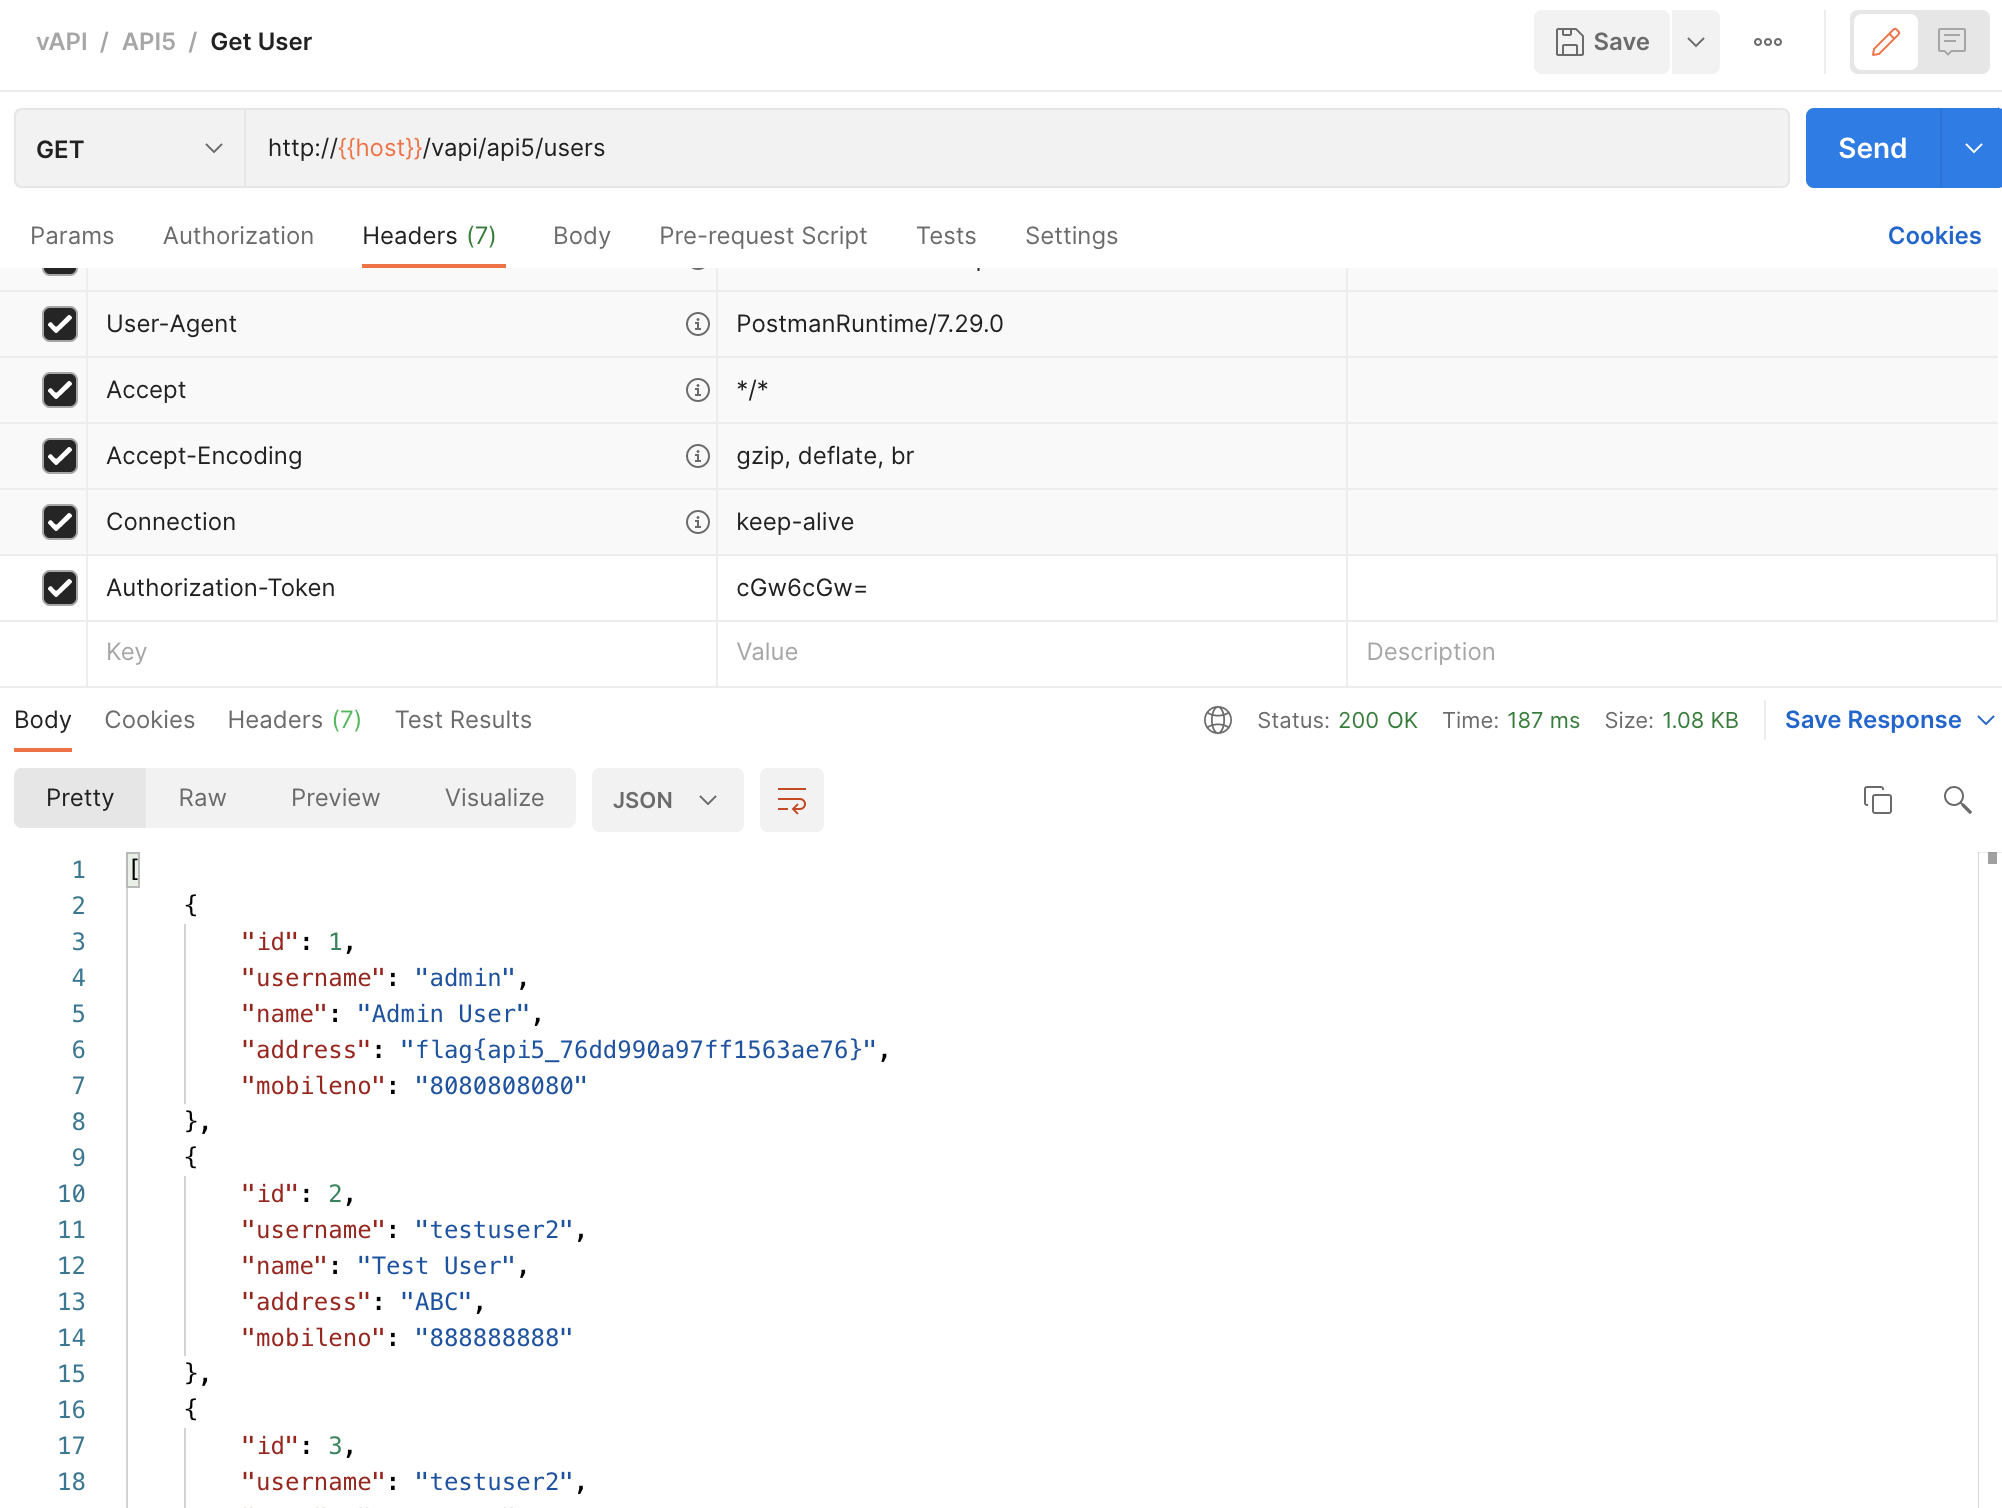The image size is (2002, 1508).
Task: Select the Raw view button
Action: 202,798
